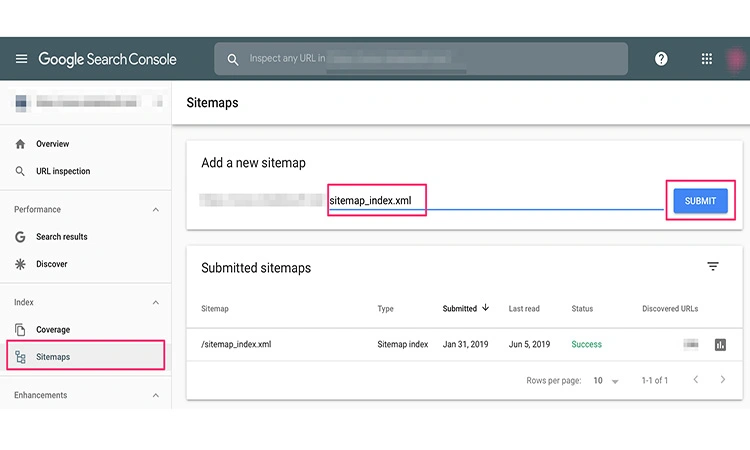The width and height of the screenshot is (750, 450).
Task: Open index coverage chart icon for sitemap_index.xml
Action: coord(720,344)
